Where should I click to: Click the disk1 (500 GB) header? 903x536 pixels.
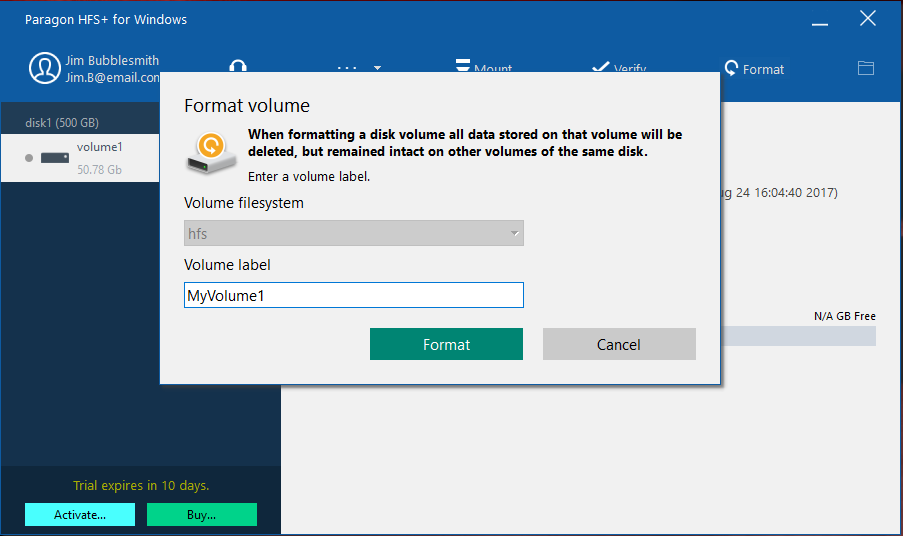pos(62,123)
